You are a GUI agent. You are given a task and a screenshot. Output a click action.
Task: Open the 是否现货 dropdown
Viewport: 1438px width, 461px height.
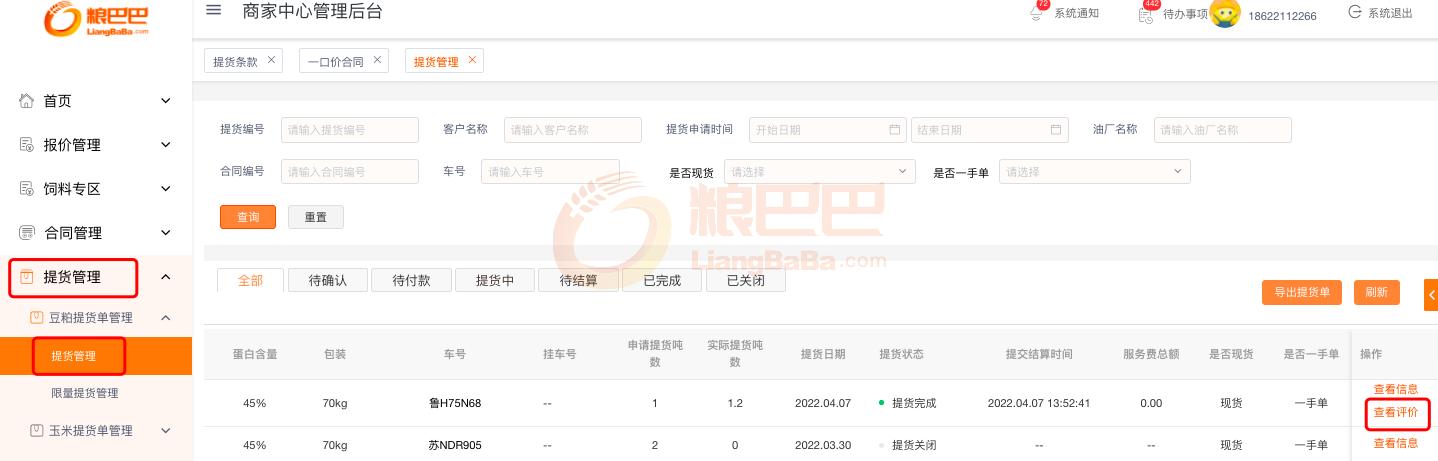pos(819,172)
